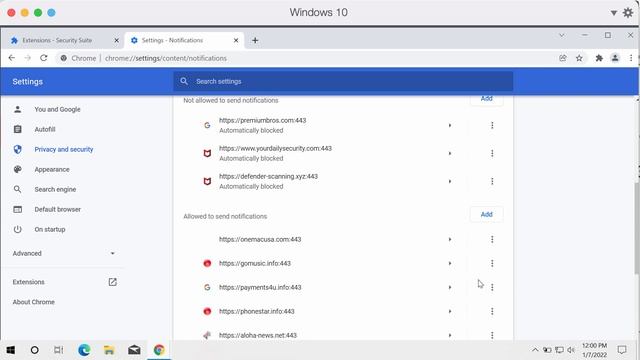Close the Extensions - Security Suite tab

(x=116, y=40)
